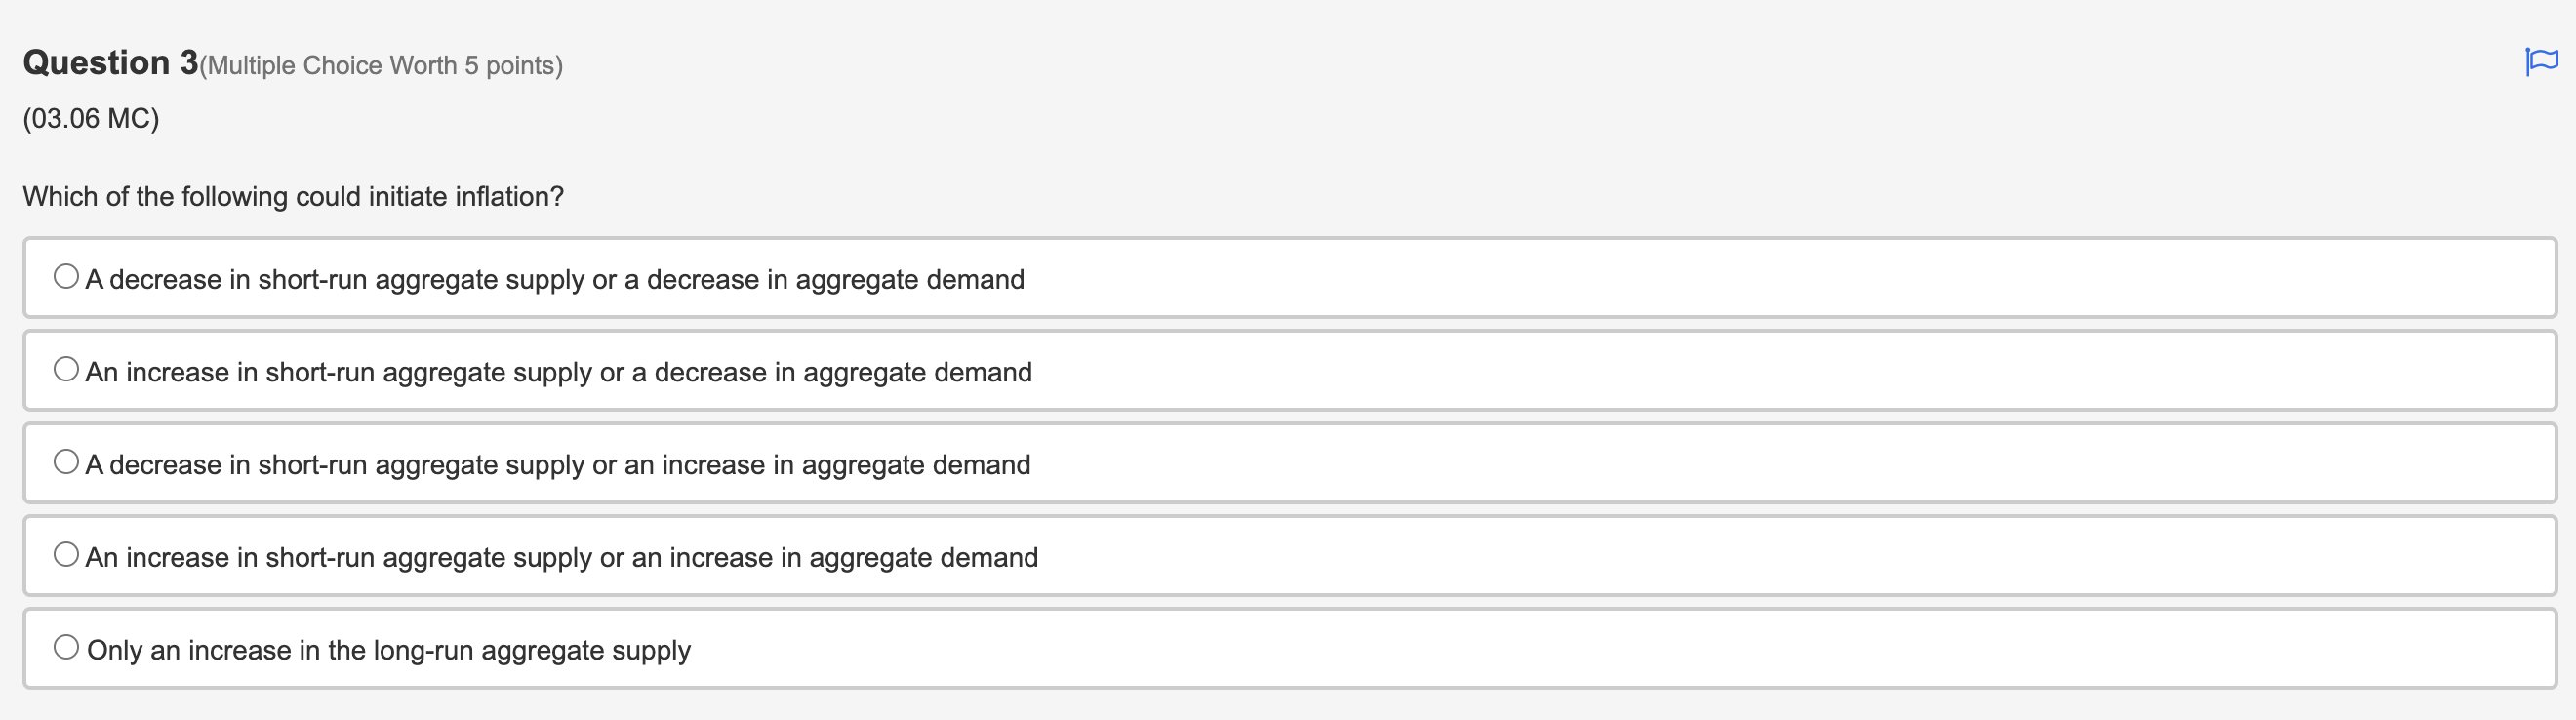Click the question prompt text about inflation

click(292, 196)
